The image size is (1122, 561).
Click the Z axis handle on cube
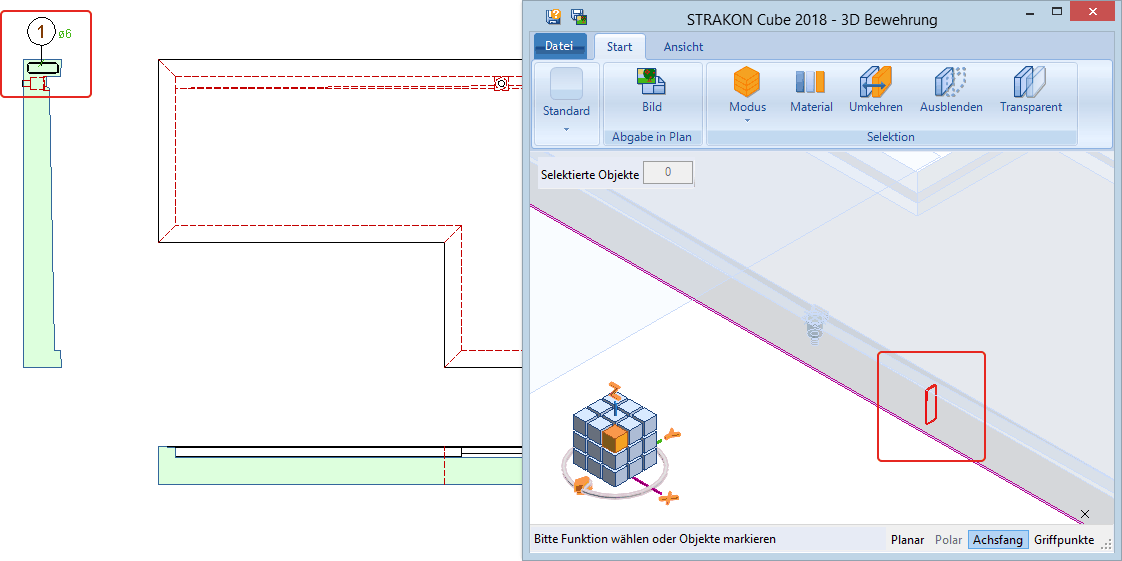[x=614, y=391]
